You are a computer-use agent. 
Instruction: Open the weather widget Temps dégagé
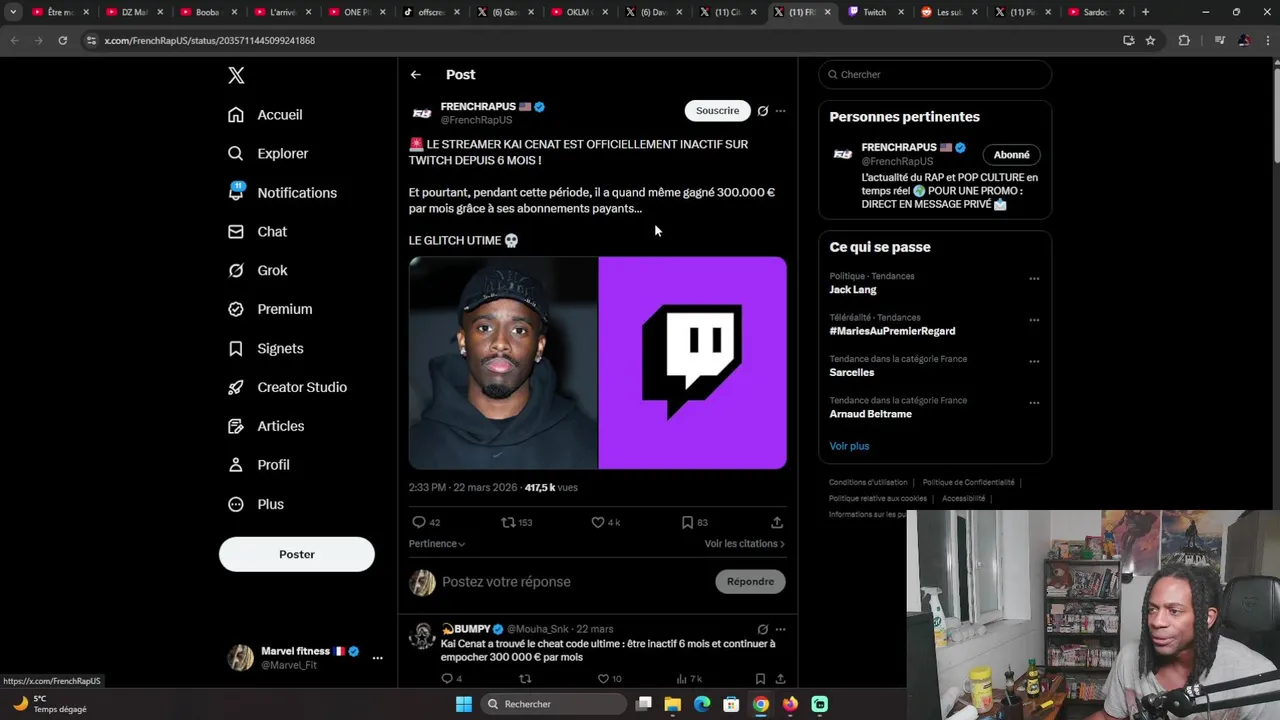click(50, 704)
